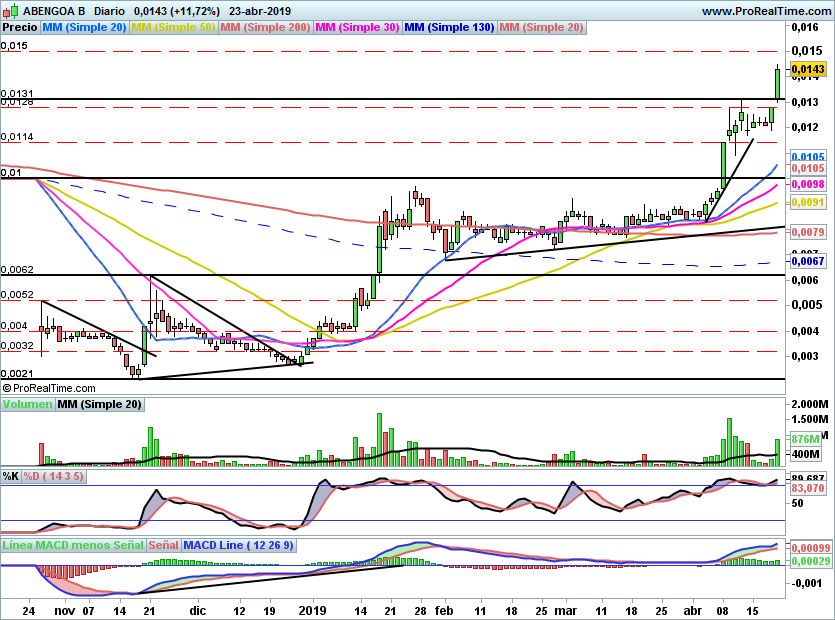
Task: Open the www.ProRealTime.com link
Action: pyautogui.click(x=765, y=11)
